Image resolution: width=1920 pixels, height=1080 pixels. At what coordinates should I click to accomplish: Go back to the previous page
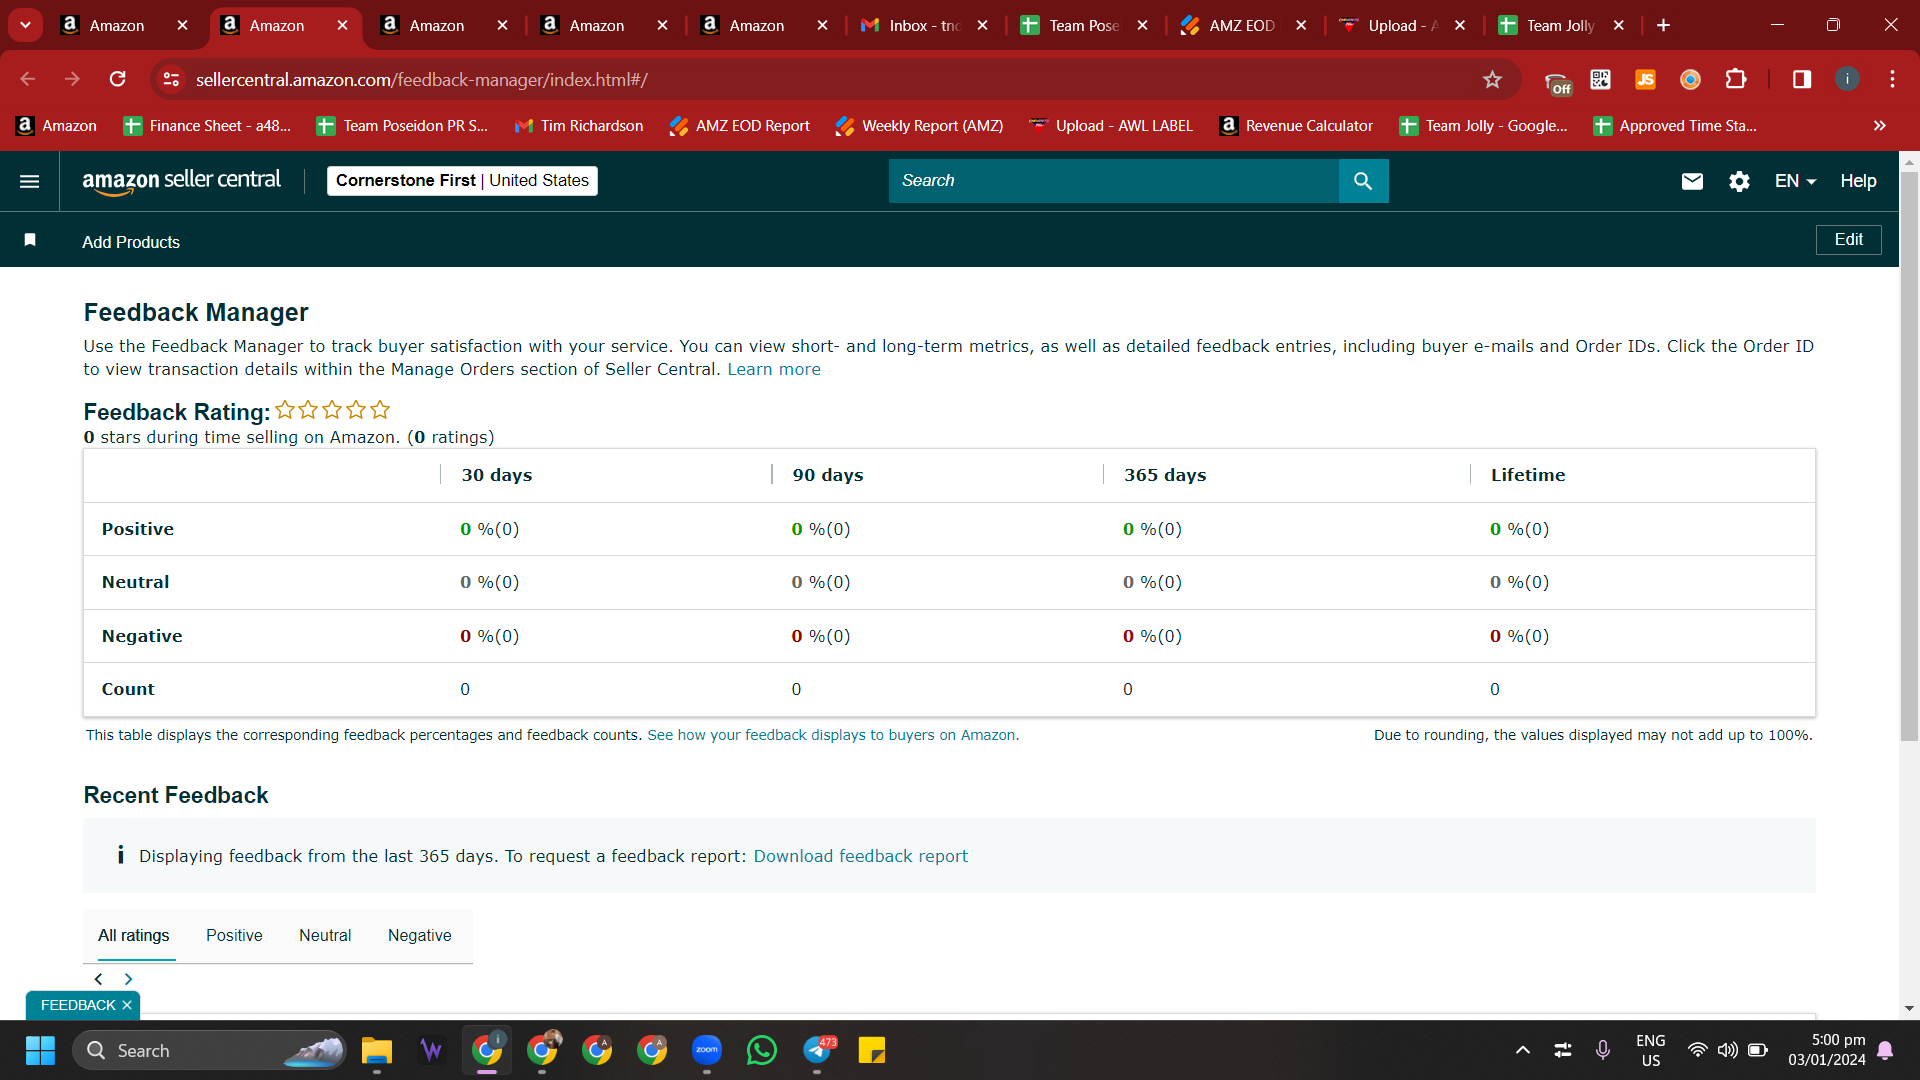coord(28,79)
